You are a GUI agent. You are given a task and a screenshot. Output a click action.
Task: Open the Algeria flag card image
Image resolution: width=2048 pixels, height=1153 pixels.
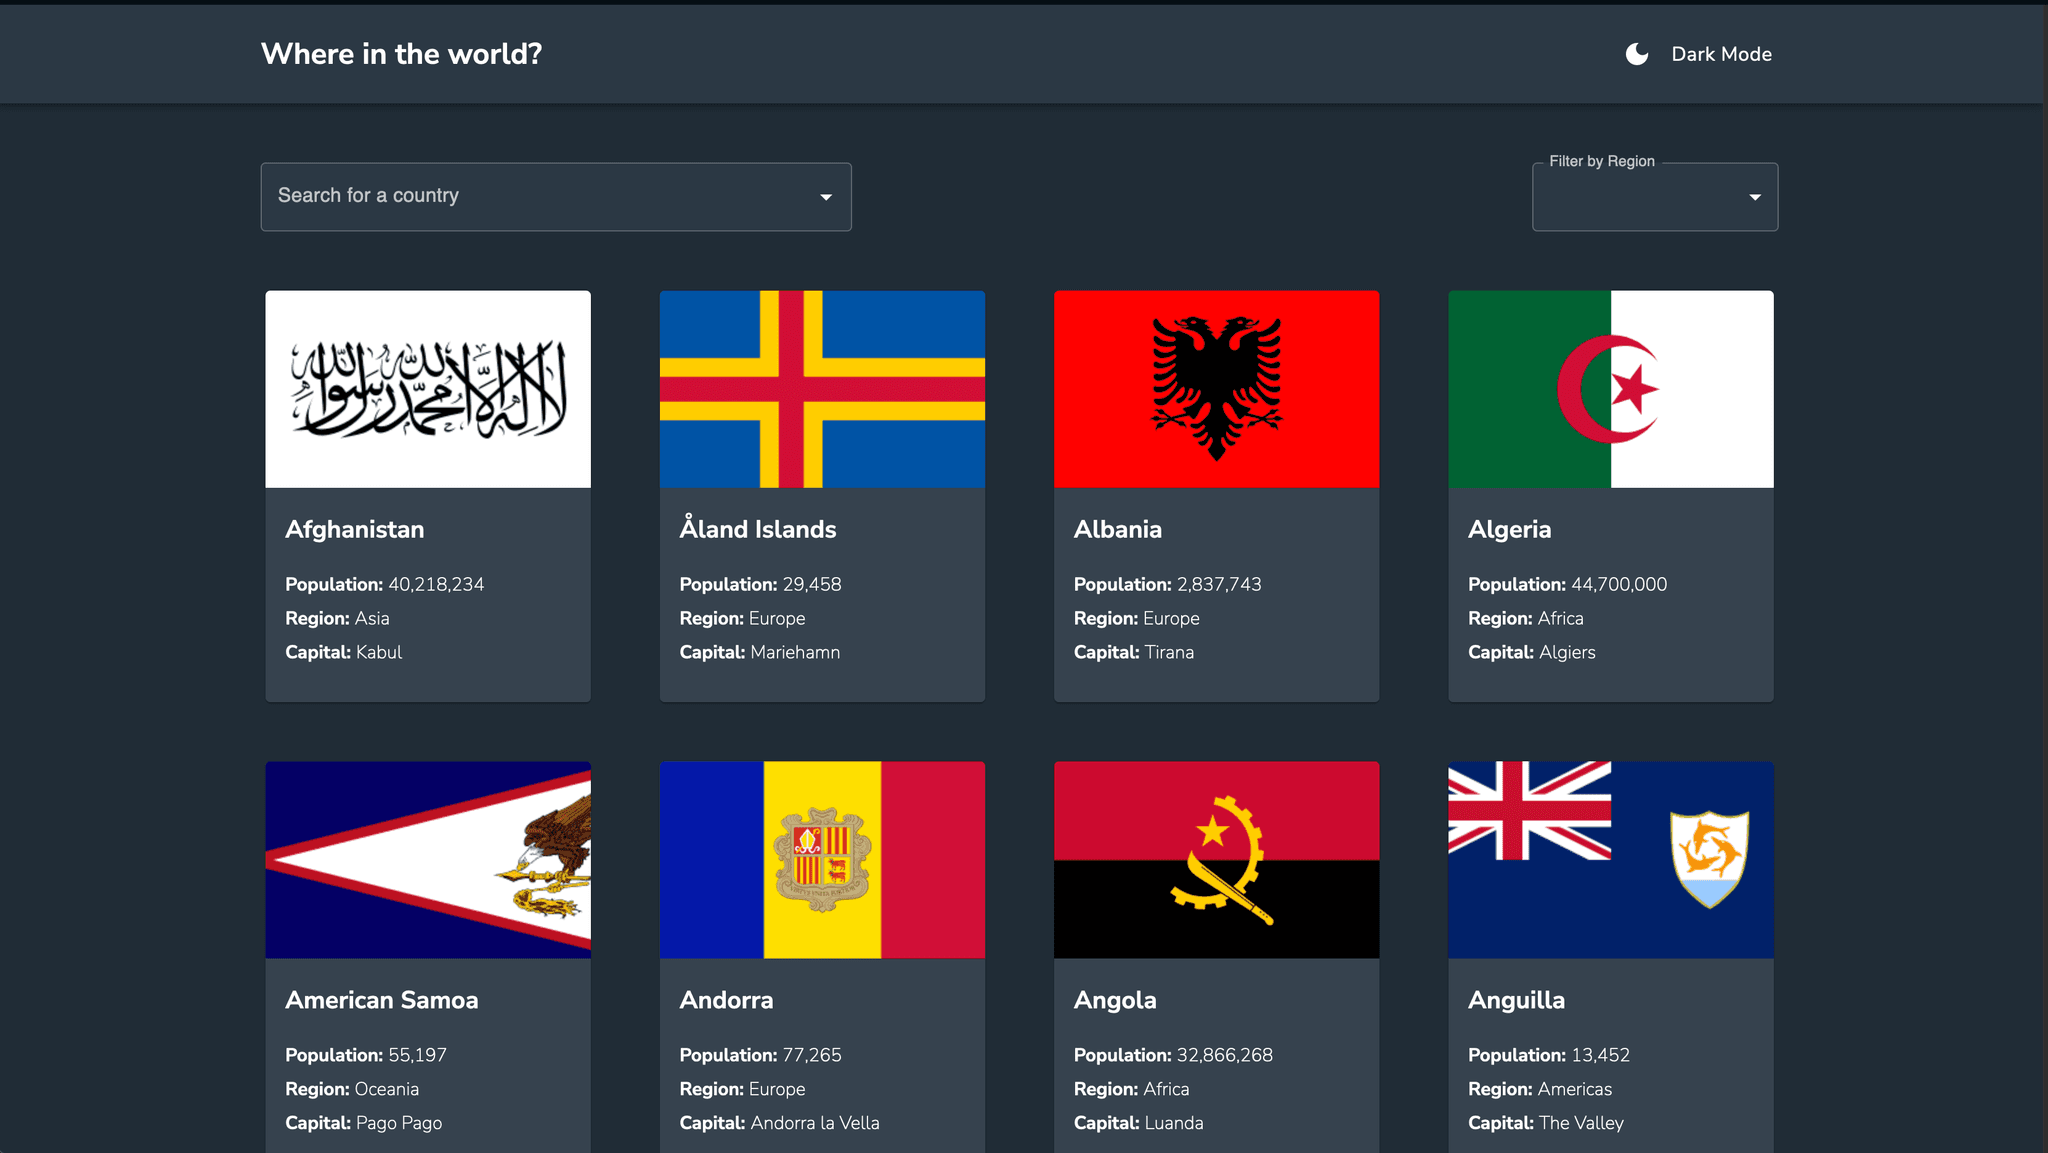(x=1610, y=389)
